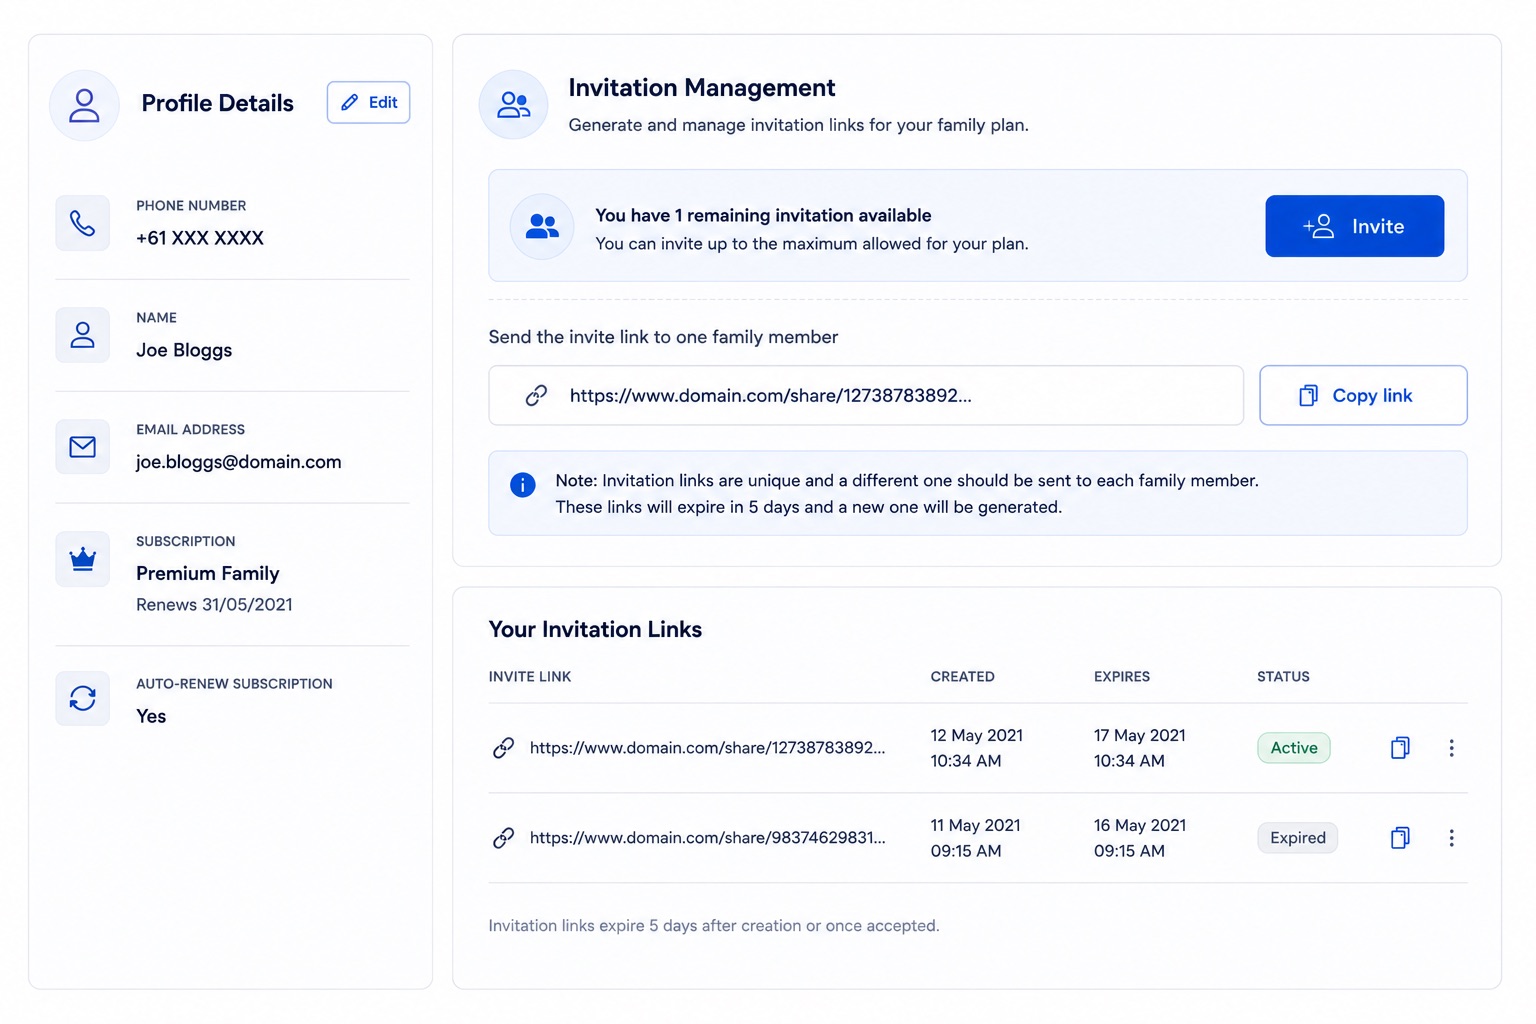Select the name Joe Bloggs
Viewport: 1536px width, 1024px height.
(184, 350)
